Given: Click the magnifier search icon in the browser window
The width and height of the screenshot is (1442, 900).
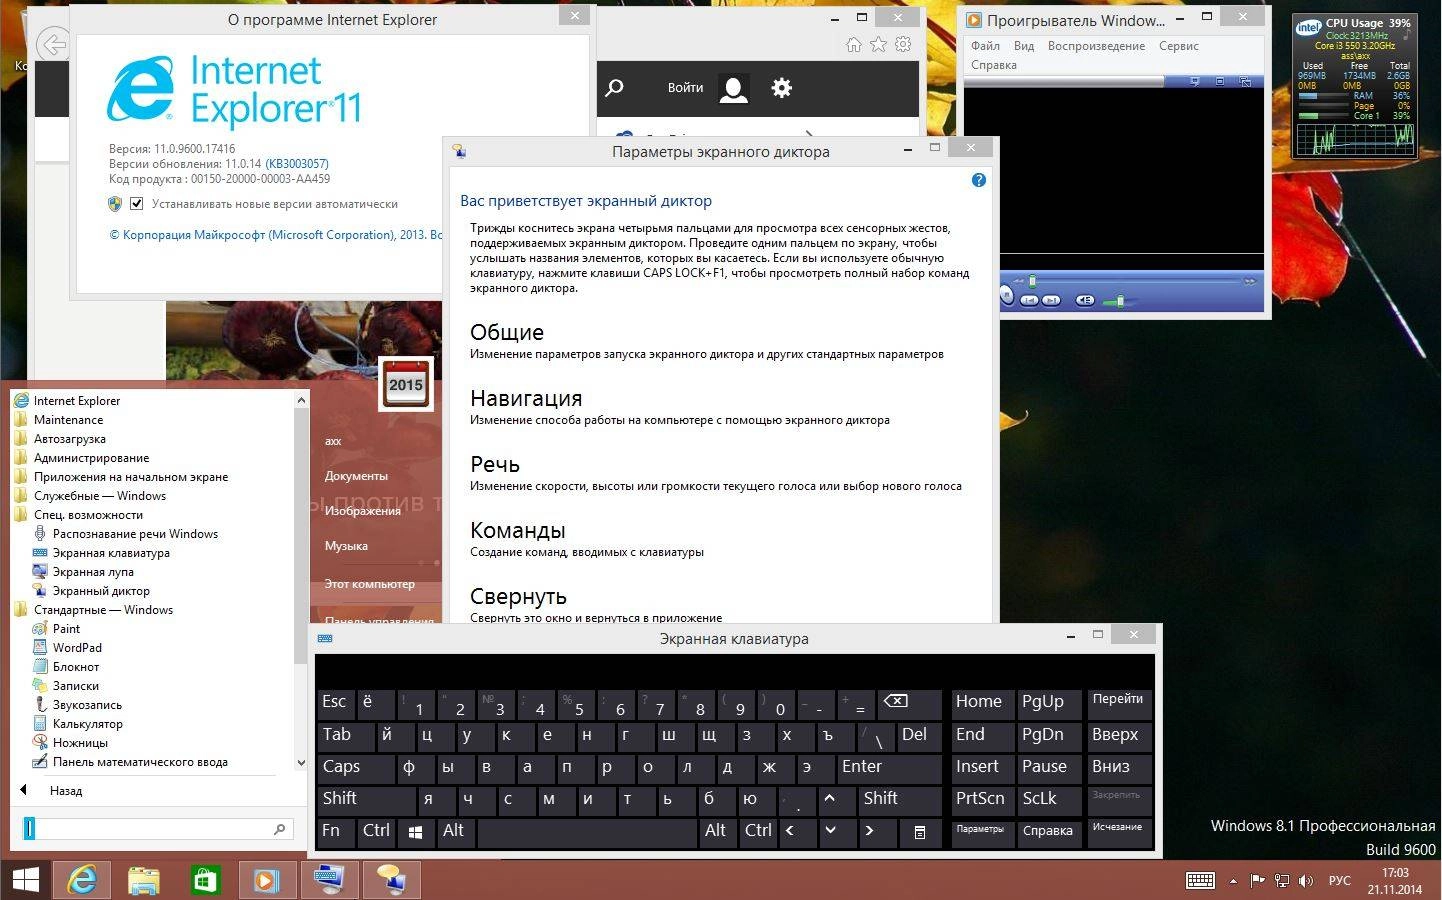Looking at the screenshot, I should pos(615,88).
